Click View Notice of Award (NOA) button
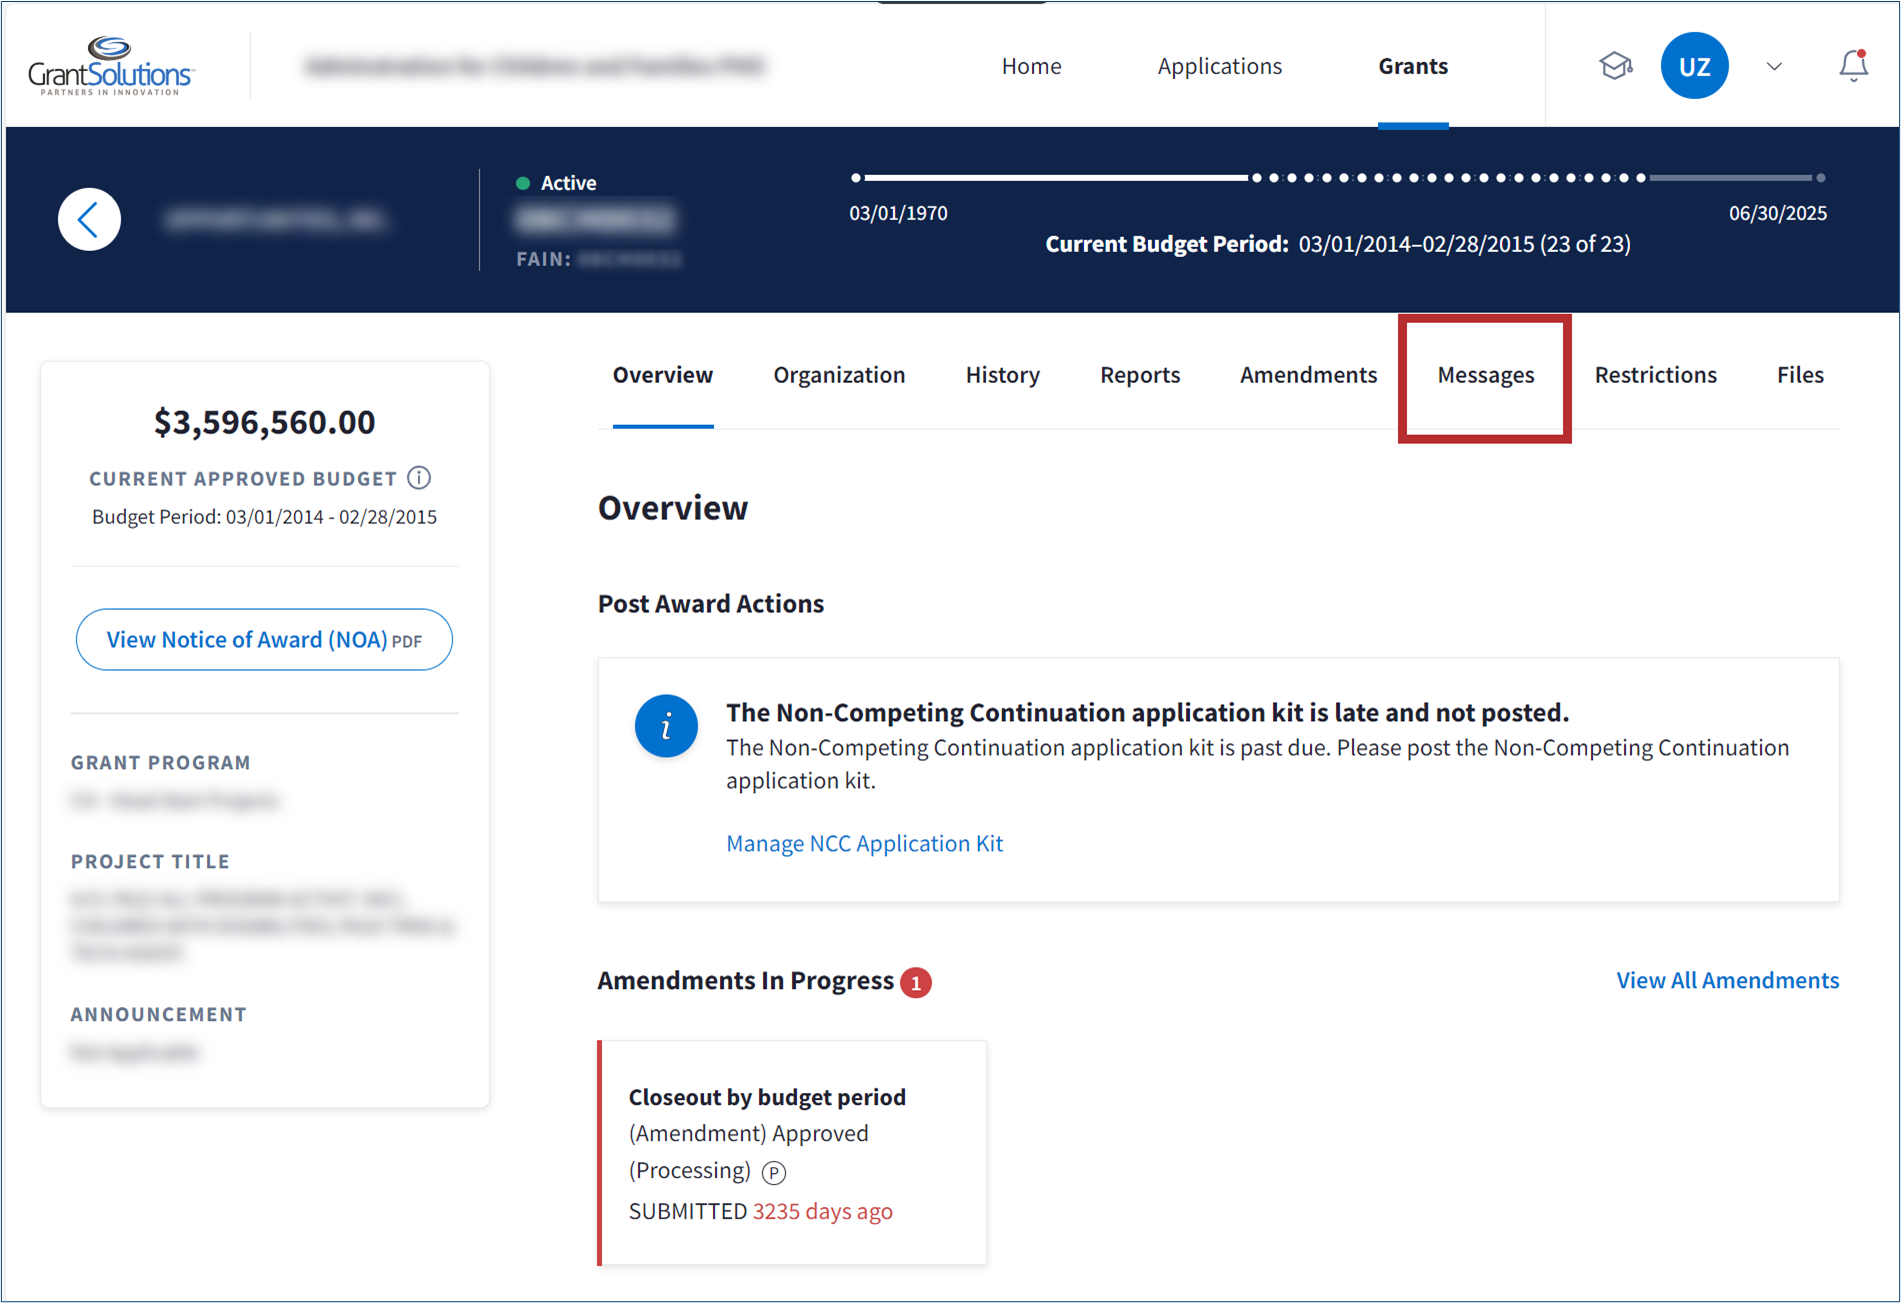1901x1303 pixels. pyautogui.click(x=264, y=640)
